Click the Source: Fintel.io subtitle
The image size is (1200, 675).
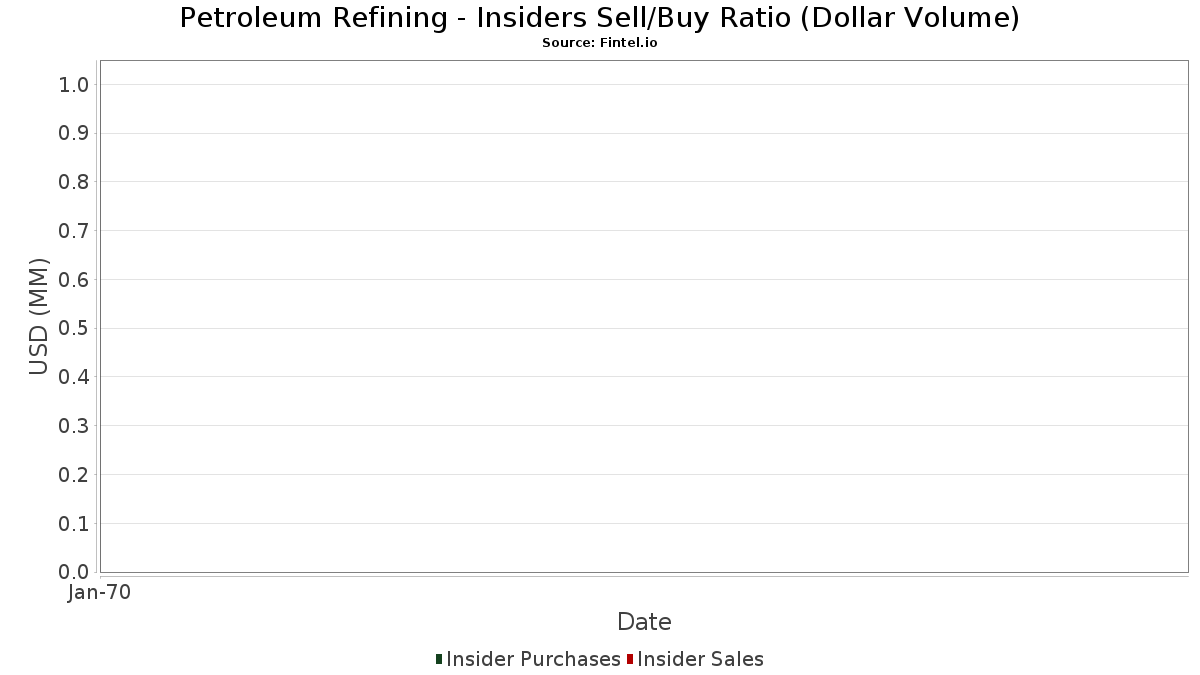pyautogui.click(x=600, y=43)
